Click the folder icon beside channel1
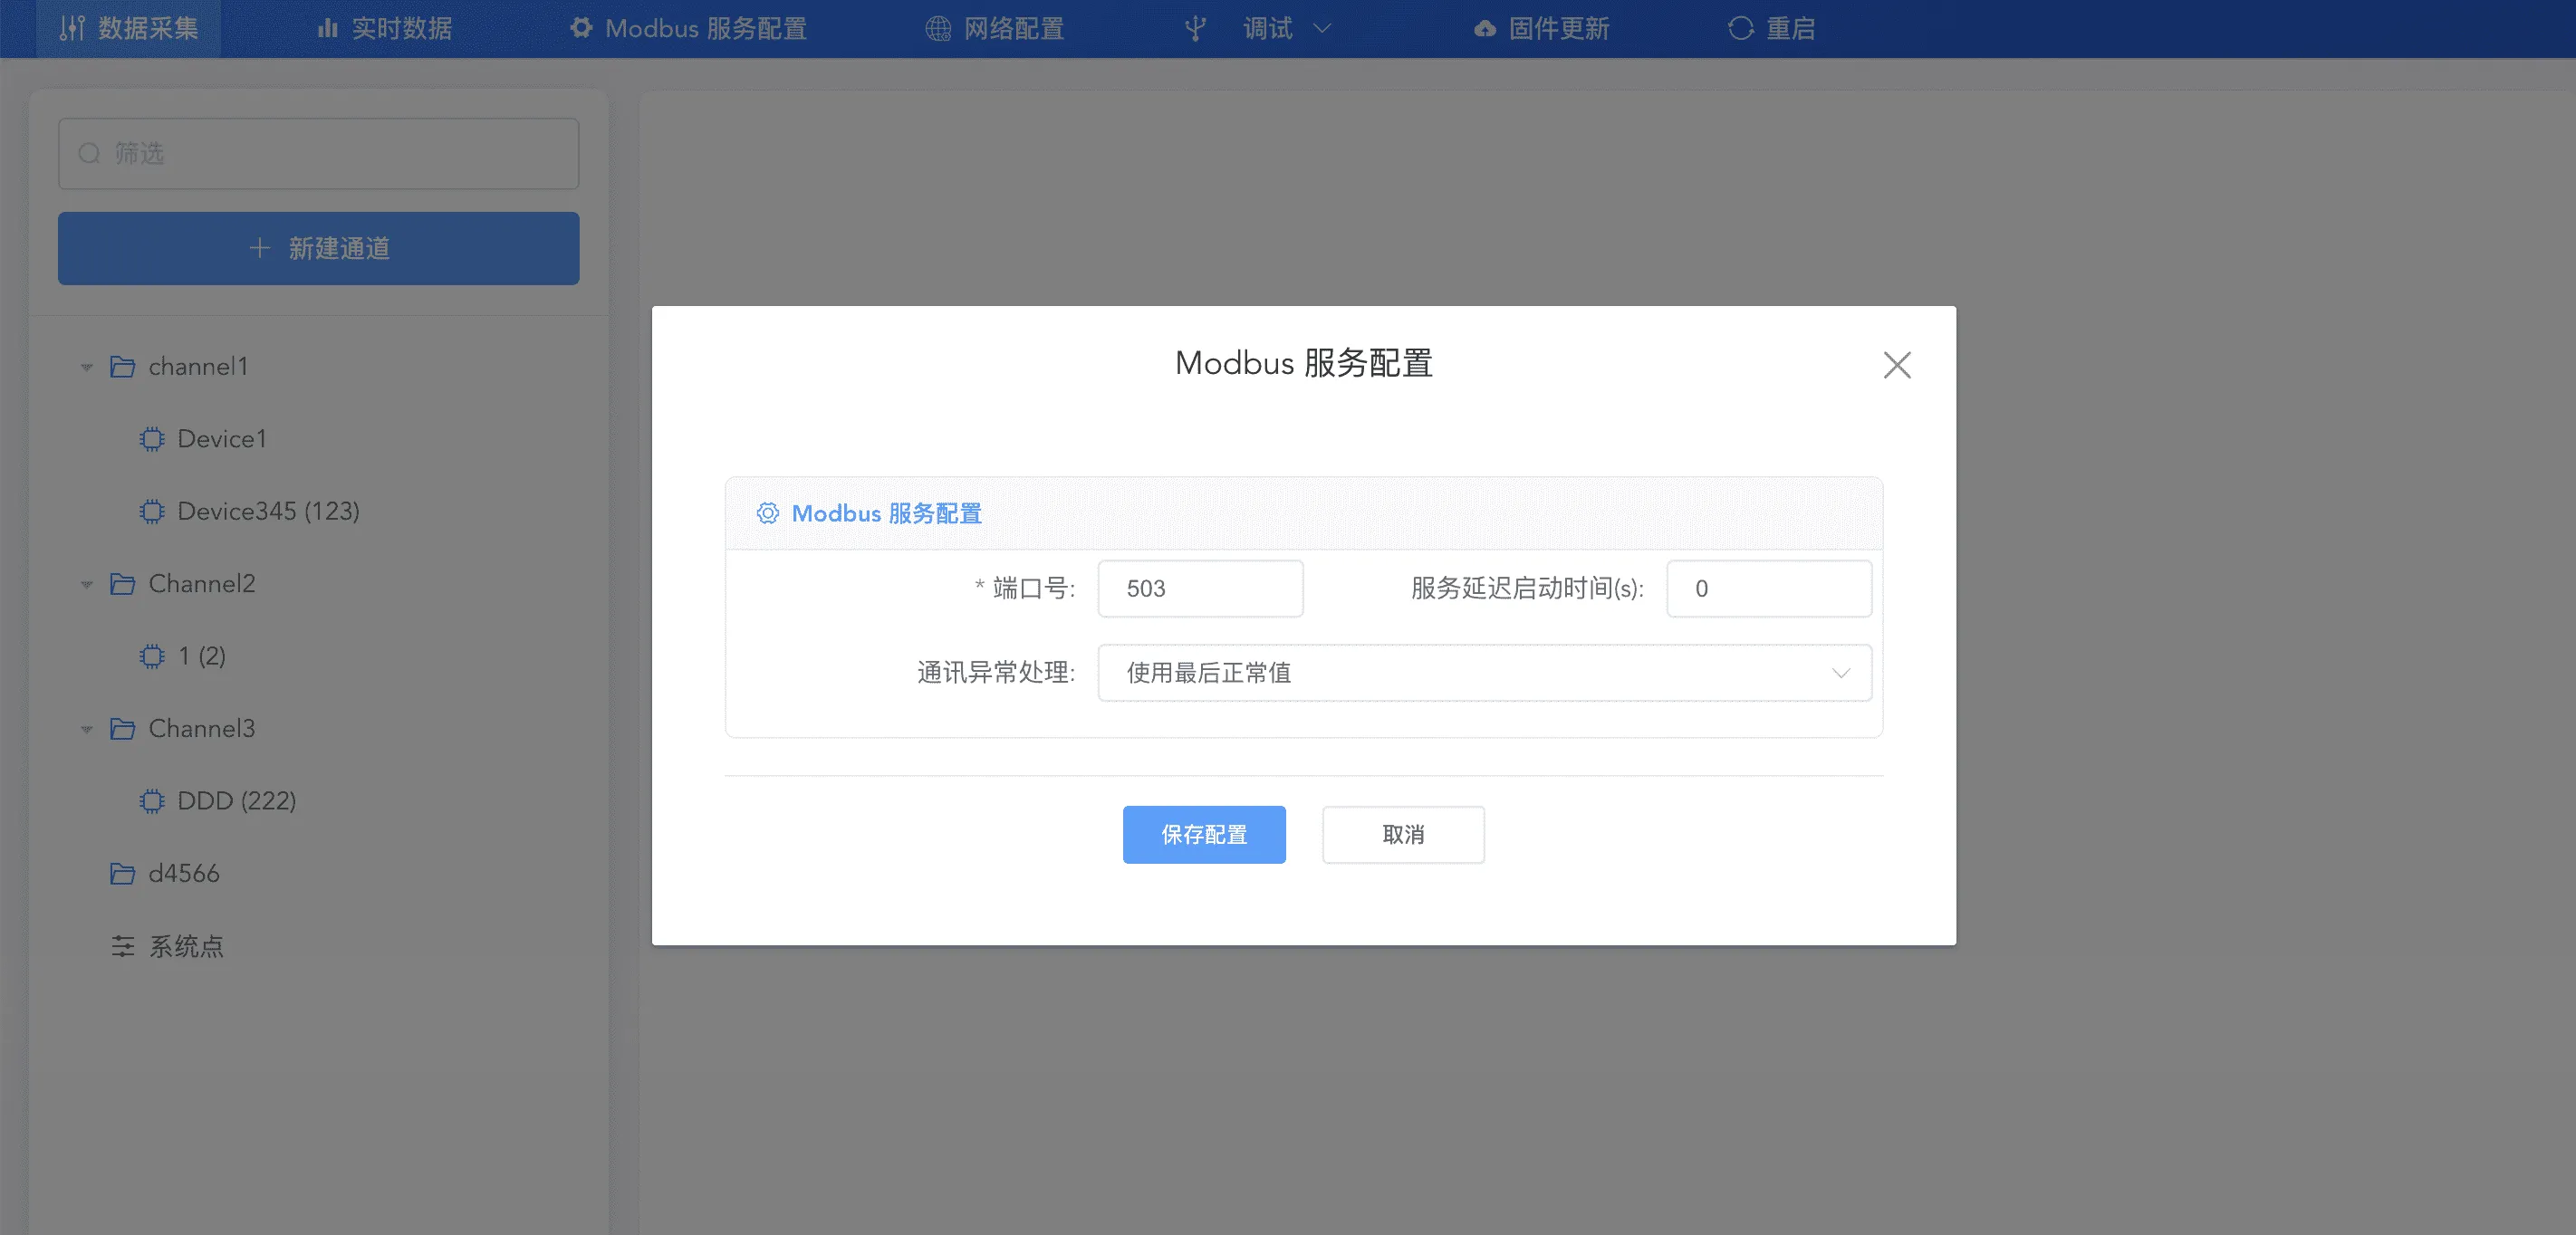This screenshot has width=2576, height=1235. click(122, 367)
